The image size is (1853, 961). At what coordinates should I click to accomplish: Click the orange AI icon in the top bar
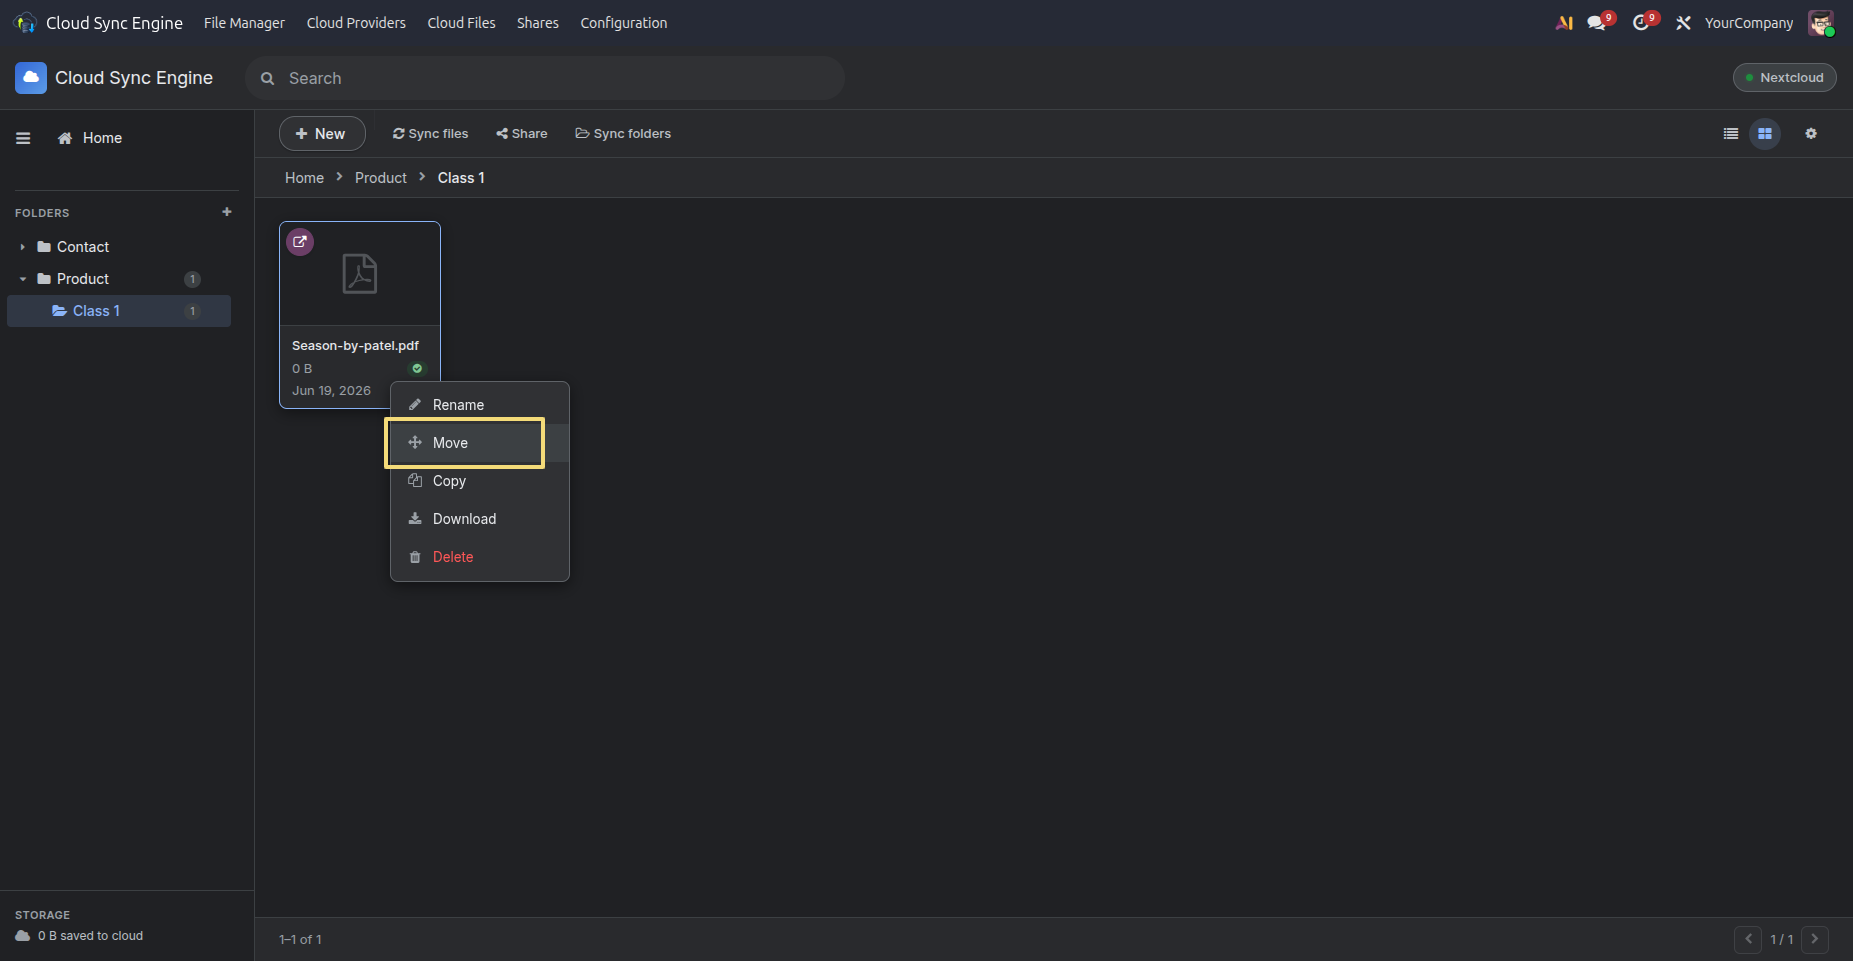point(1564,23)
